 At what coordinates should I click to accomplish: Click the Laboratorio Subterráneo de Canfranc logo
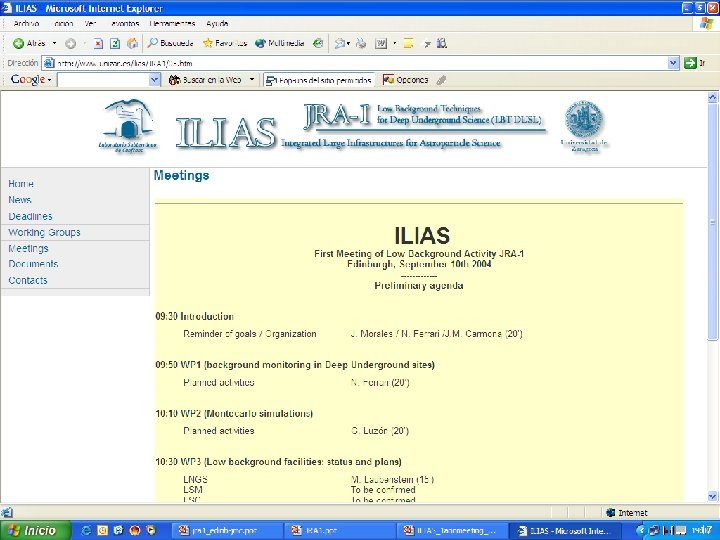[128, 125]
